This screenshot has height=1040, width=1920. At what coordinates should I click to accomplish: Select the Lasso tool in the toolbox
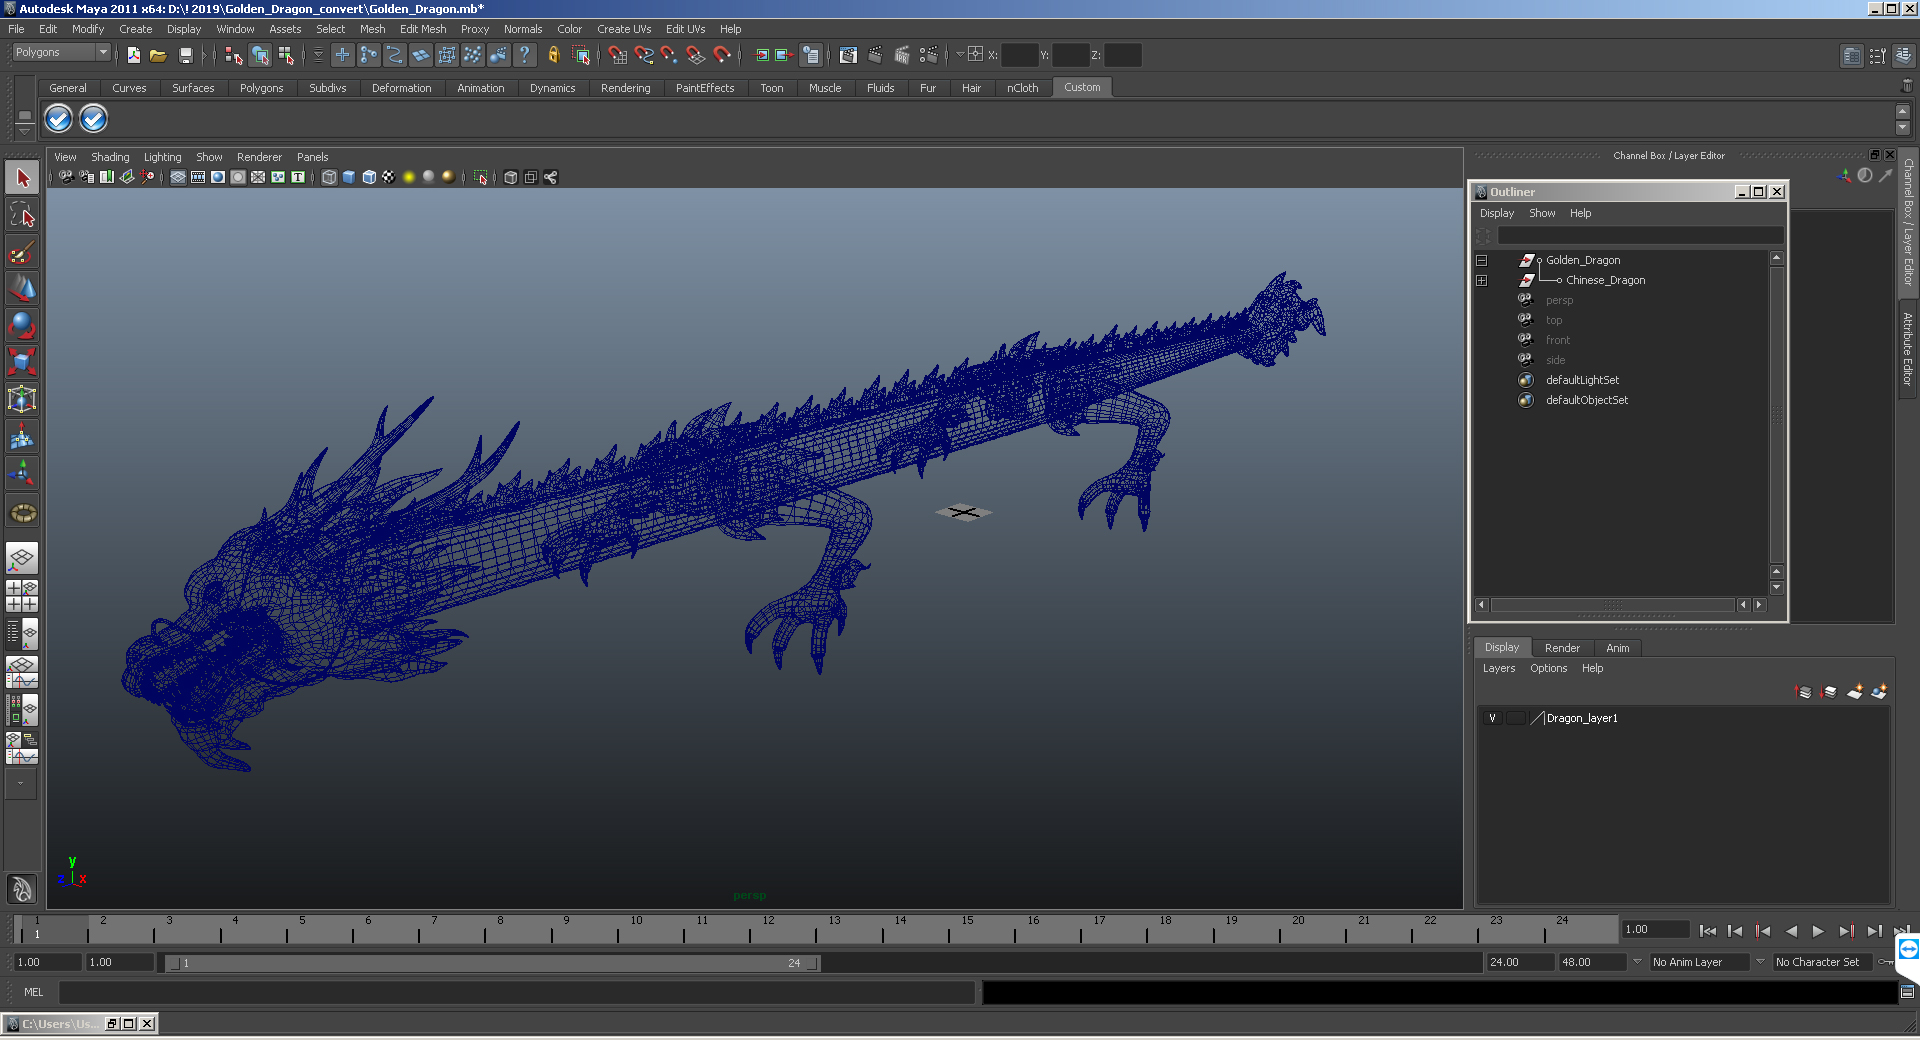22,215
